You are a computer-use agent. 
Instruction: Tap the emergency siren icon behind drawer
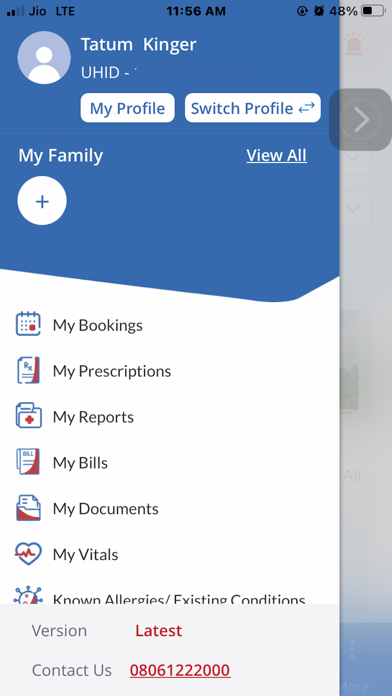354,44
